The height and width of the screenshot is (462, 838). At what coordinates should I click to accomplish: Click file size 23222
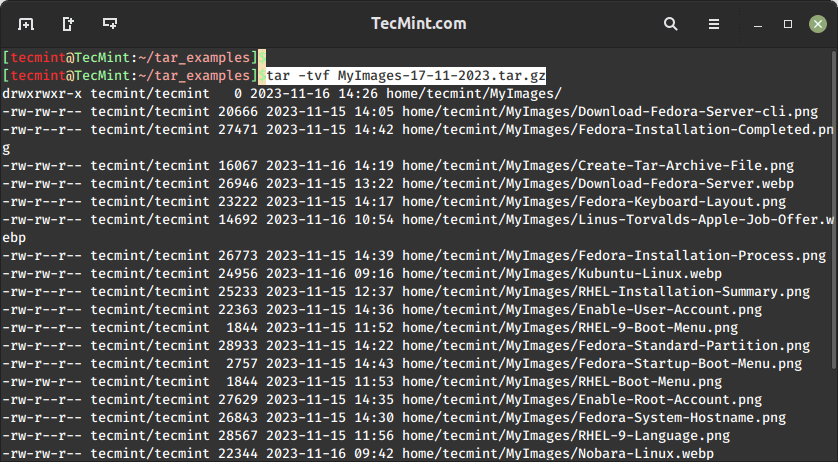pyautogui.click(x=238, y=202)
